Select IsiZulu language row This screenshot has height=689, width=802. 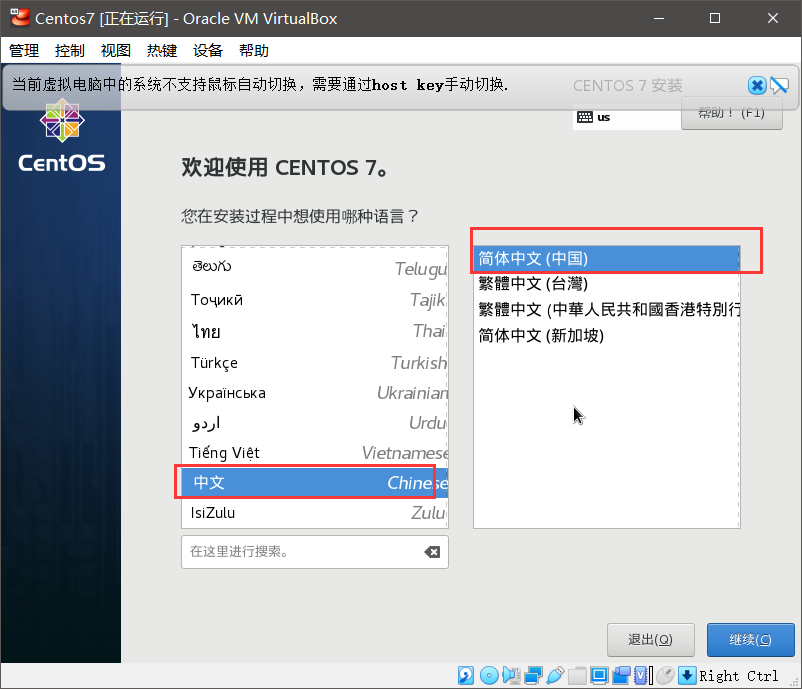coord(315,513)
